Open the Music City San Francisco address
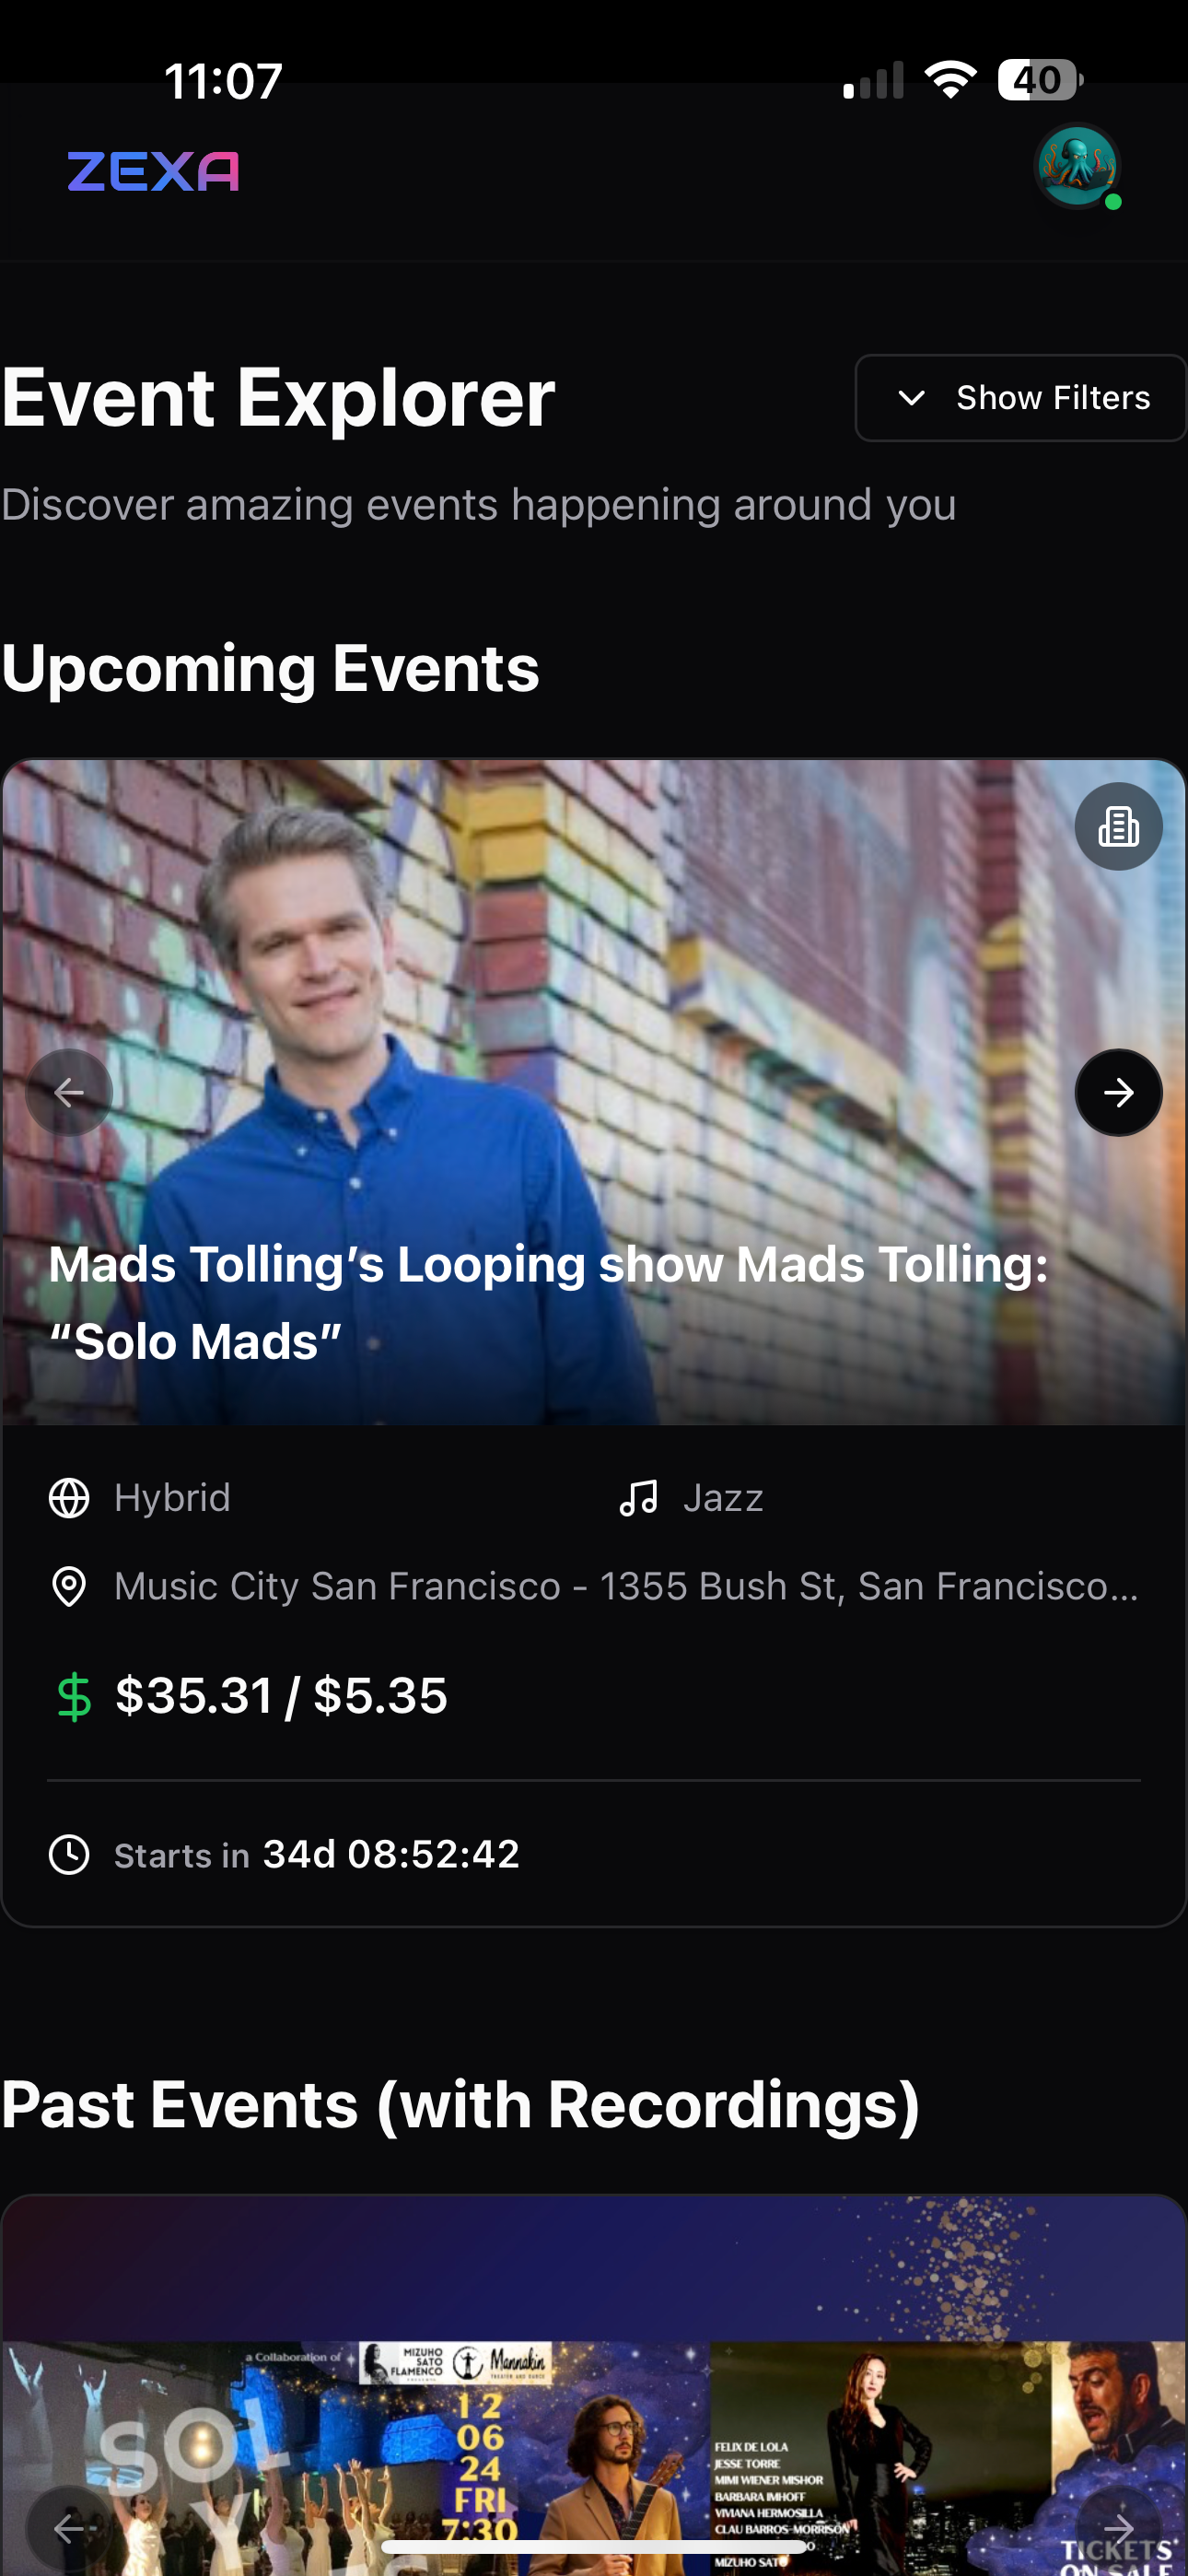This screenshot has width=1188, height=2576. coord(626,1586)
